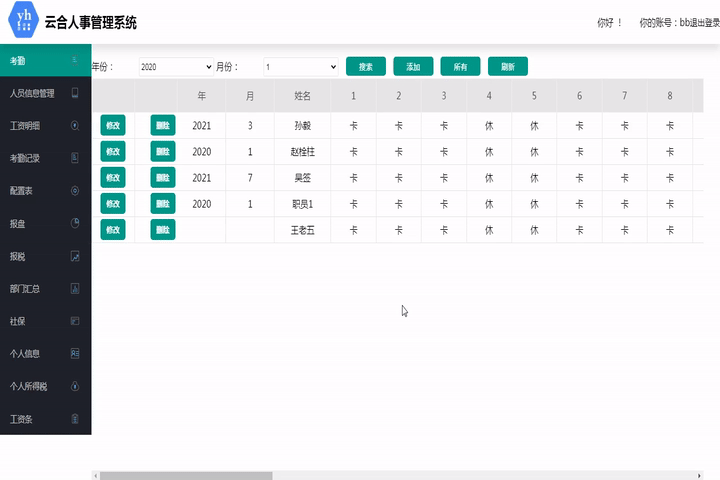Open the 年份 year dropdown
Viewport: 720px width, 480px height.
pyautogui.click(x=176, y=67)
